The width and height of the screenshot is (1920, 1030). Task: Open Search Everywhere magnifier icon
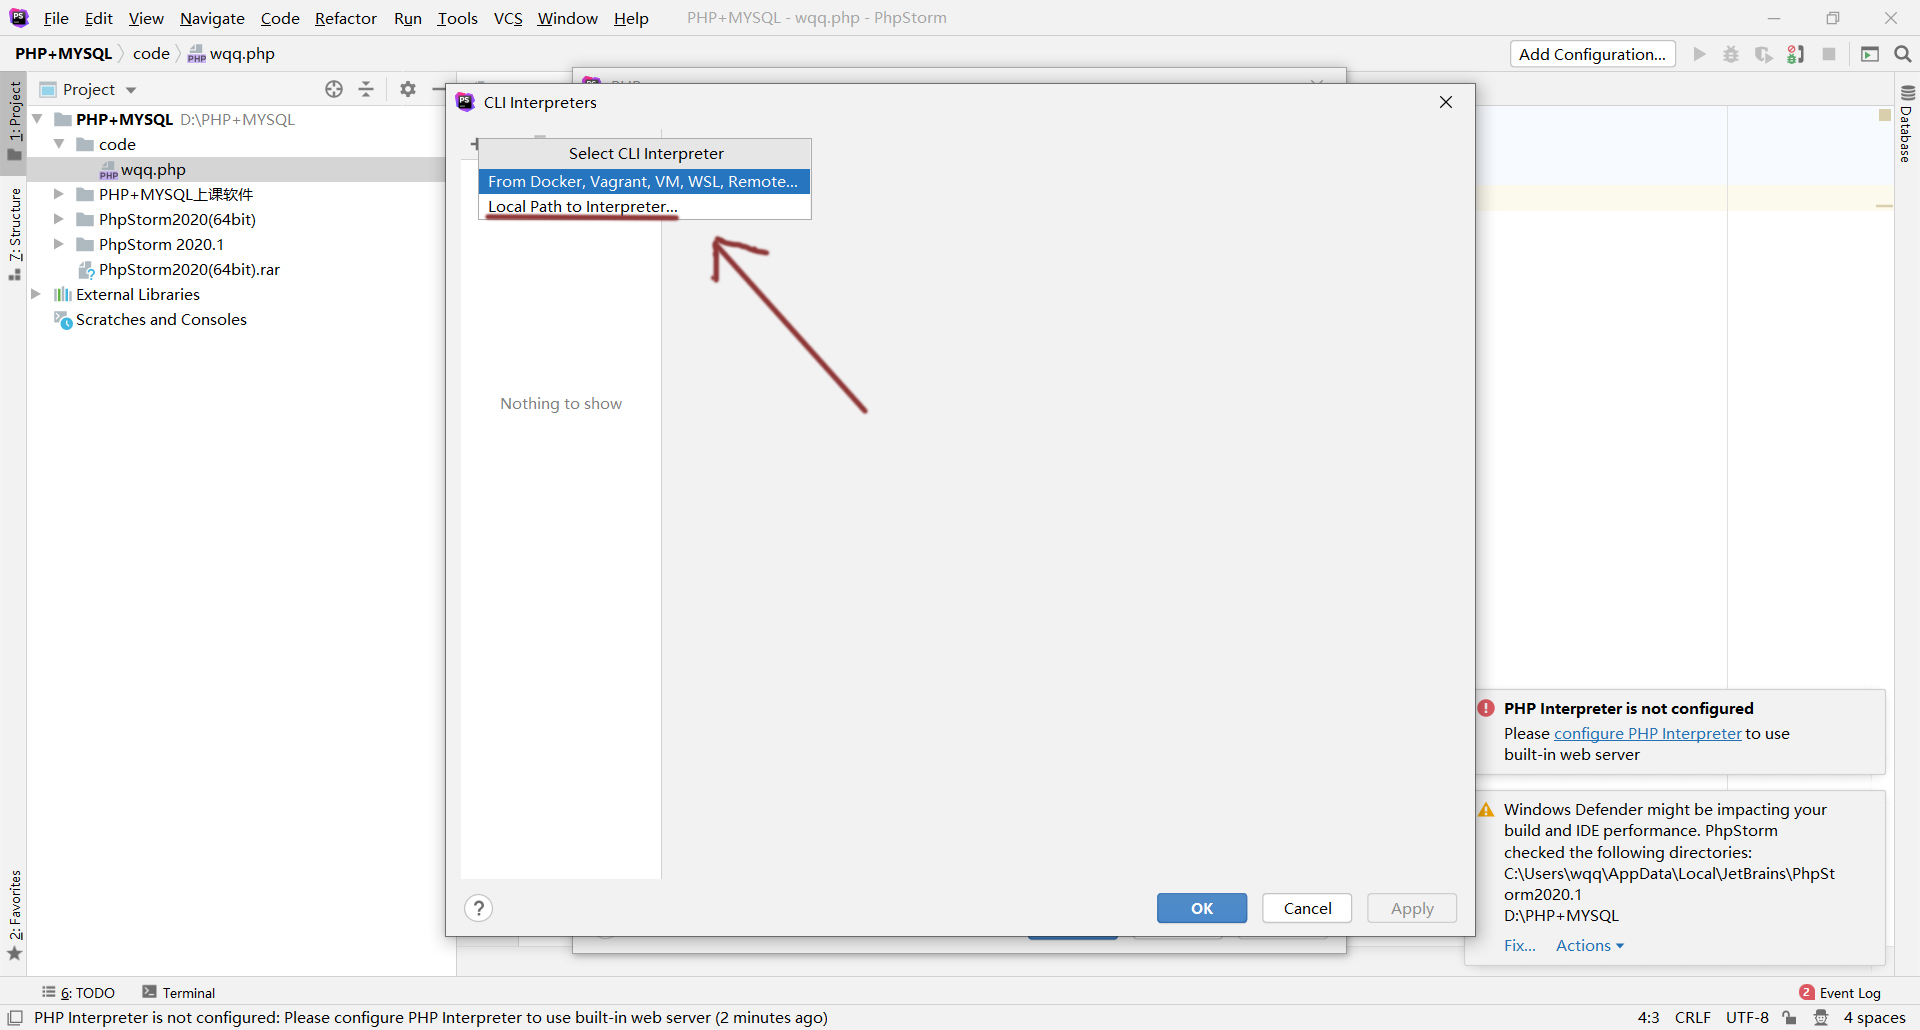[1903, 54]
